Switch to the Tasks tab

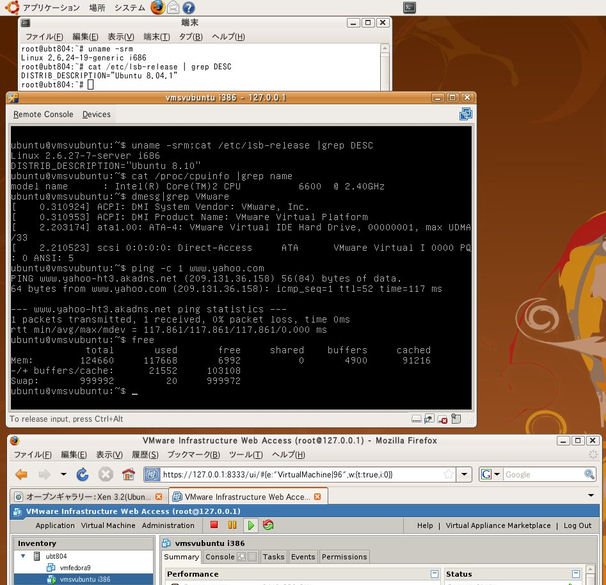(273, 557)
